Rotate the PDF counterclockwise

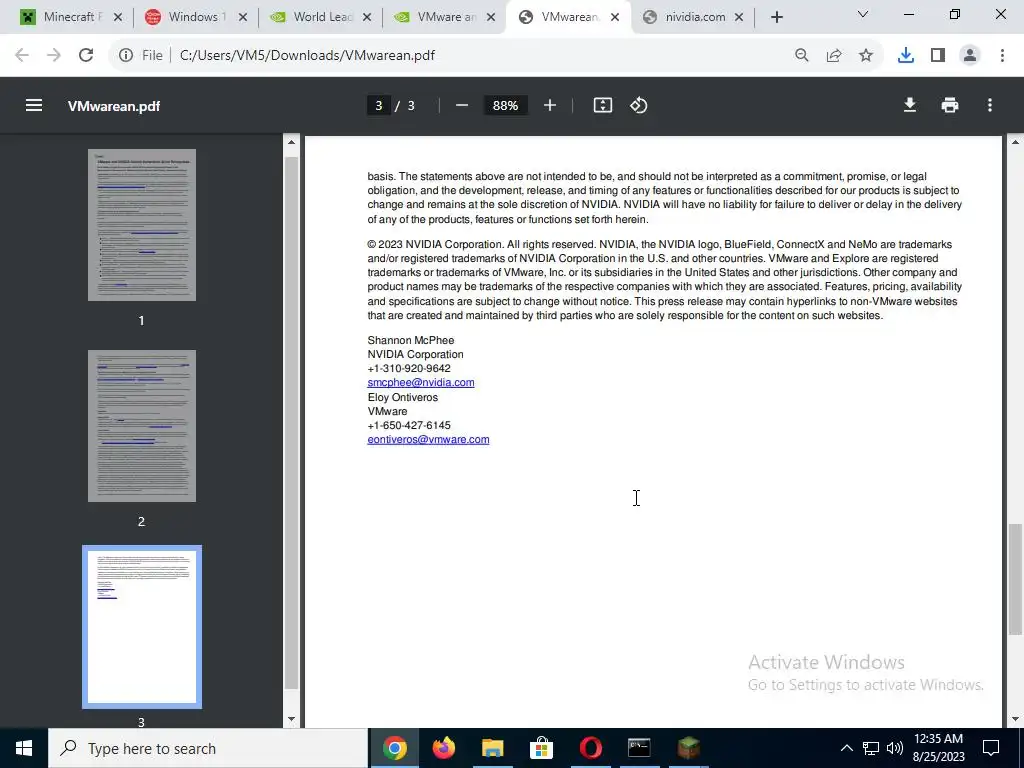point(639,105)
